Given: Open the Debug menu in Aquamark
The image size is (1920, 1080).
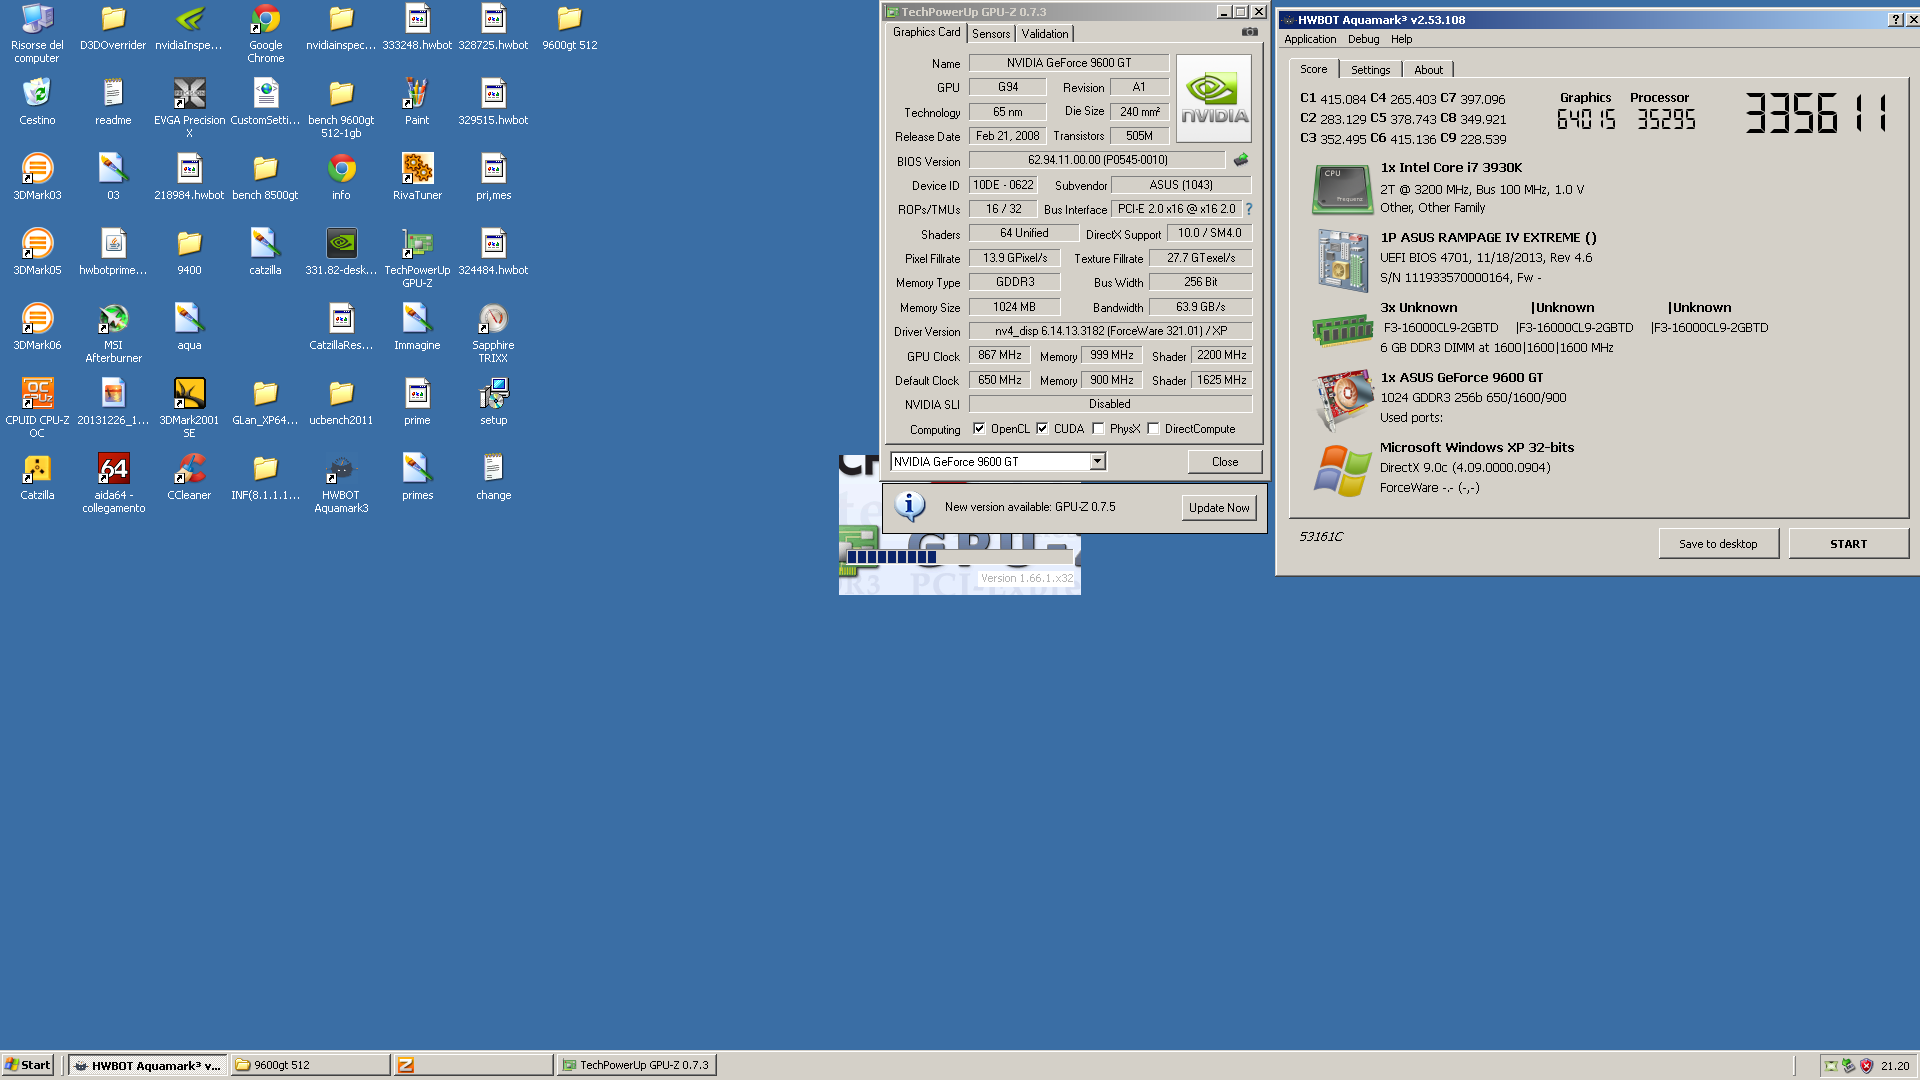Looking at the screenshot, I should 1363,39.
